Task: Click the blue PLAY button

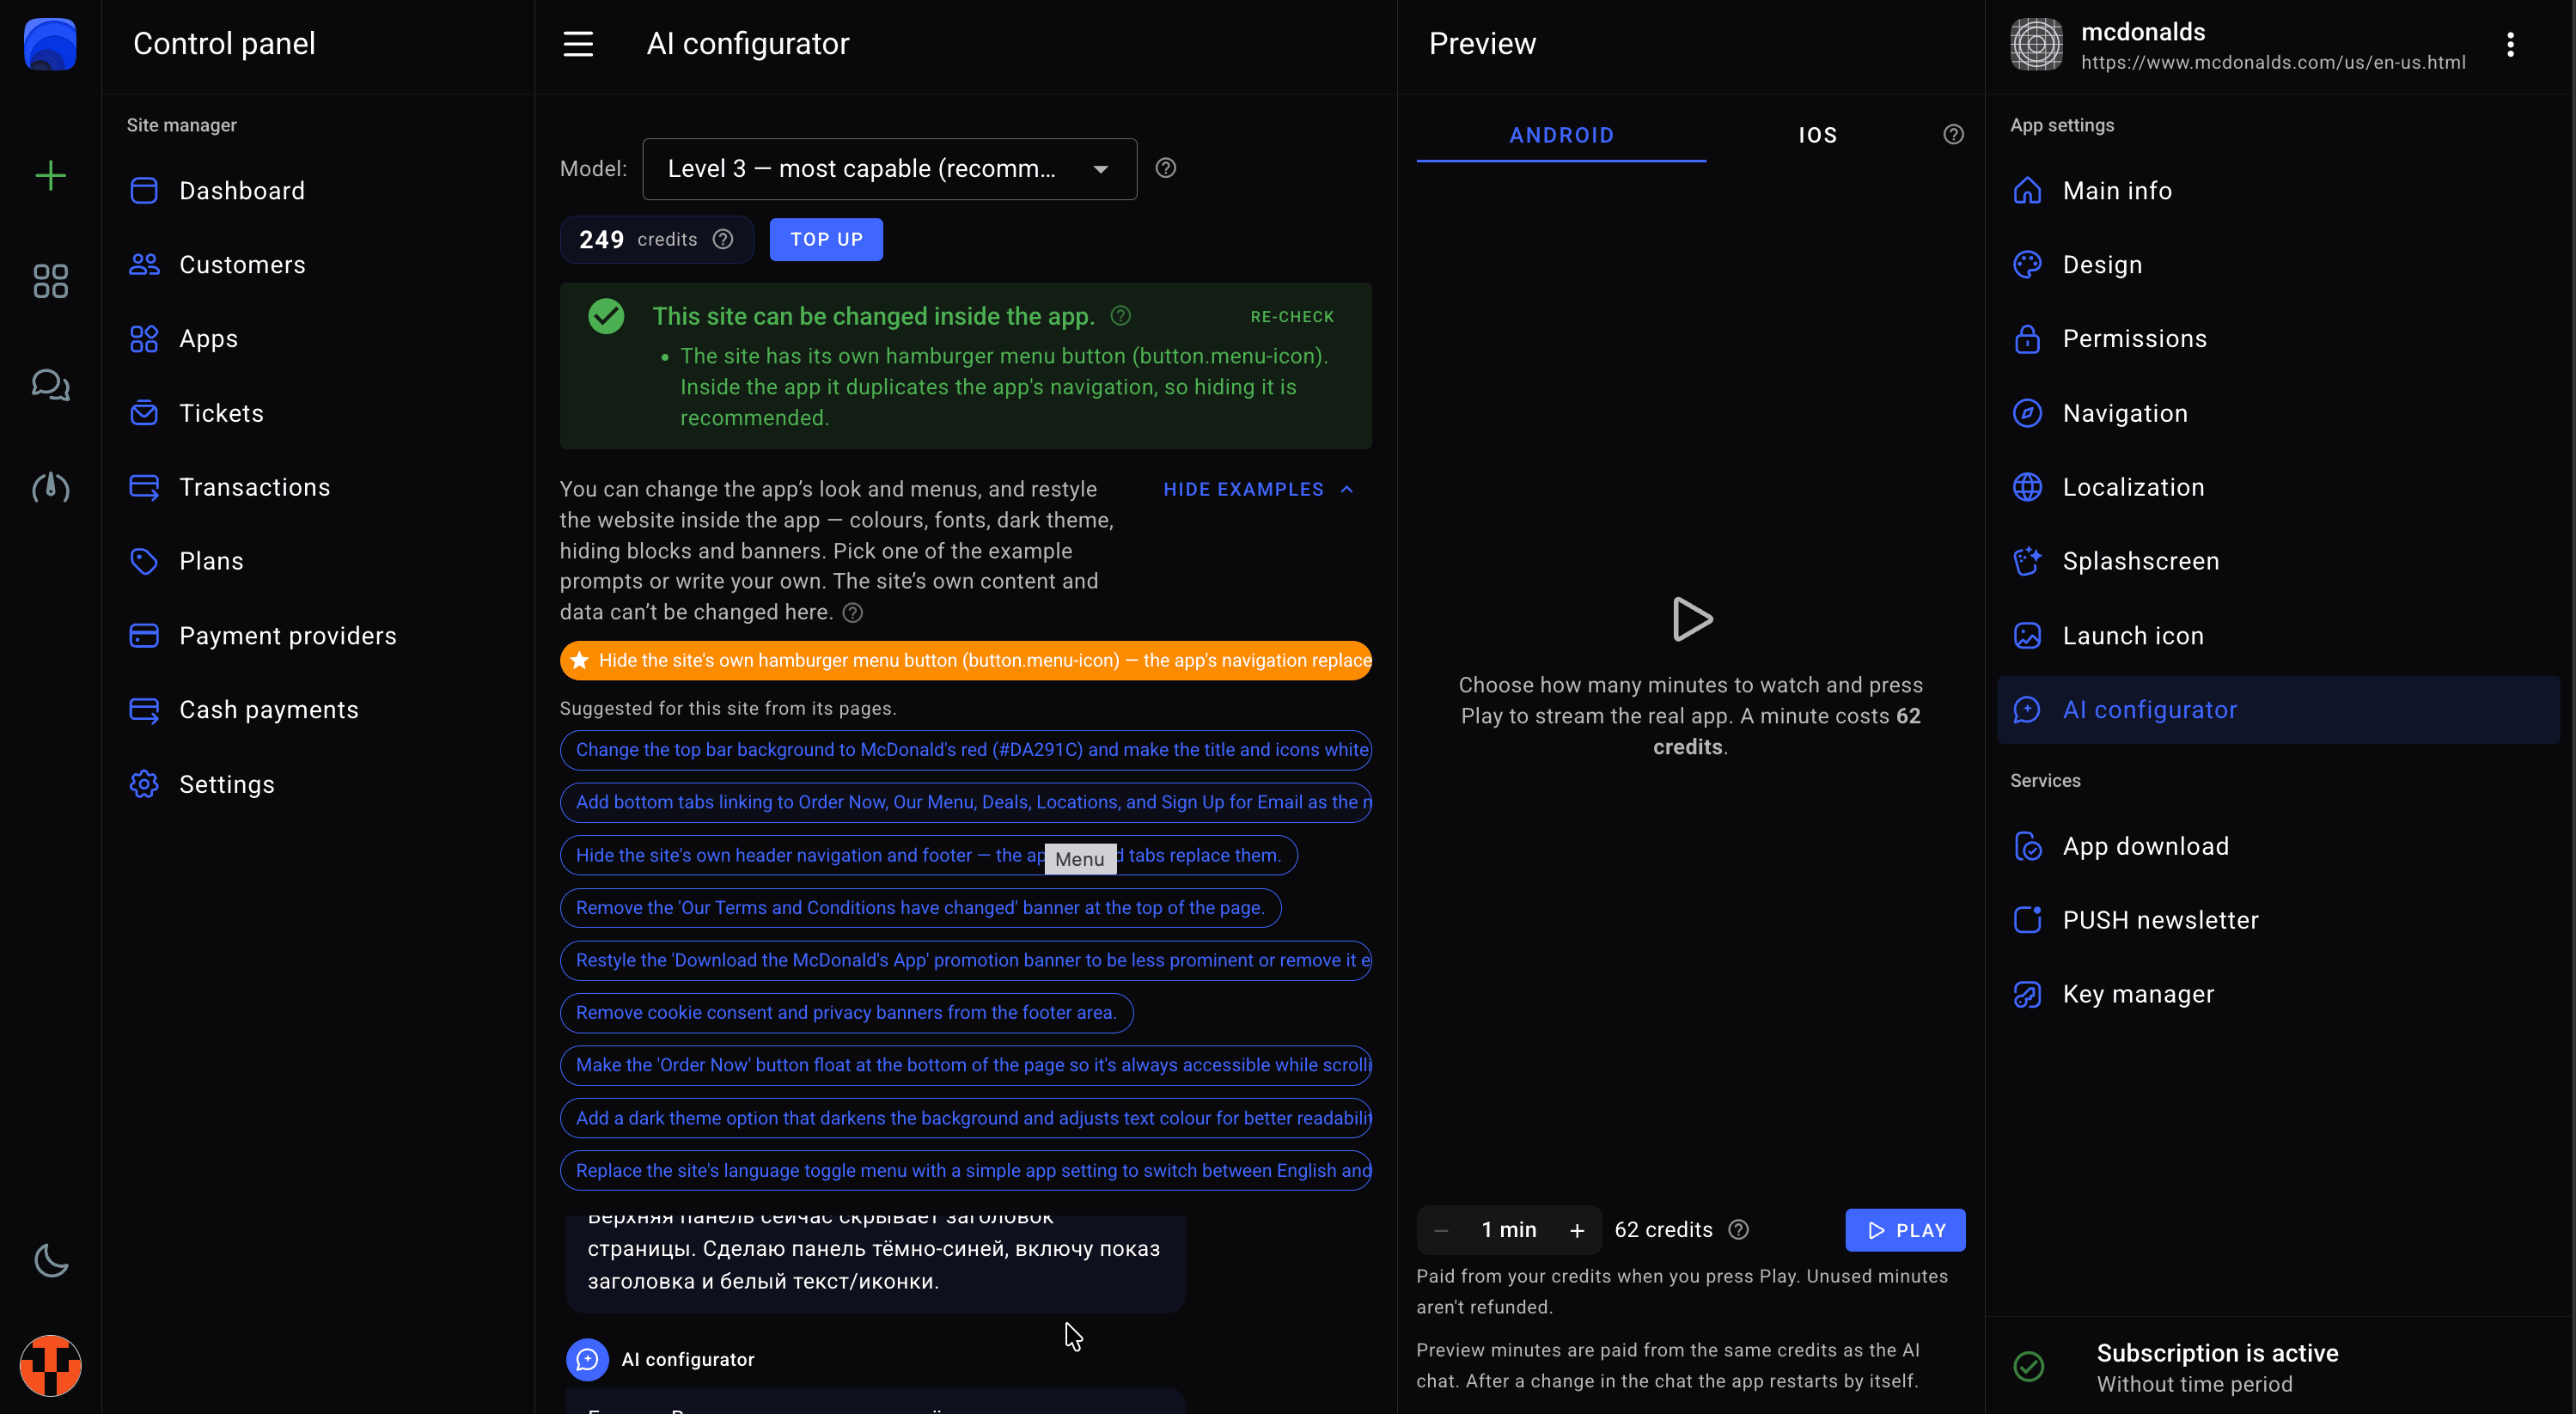Action: (x=1905, y=1230)
